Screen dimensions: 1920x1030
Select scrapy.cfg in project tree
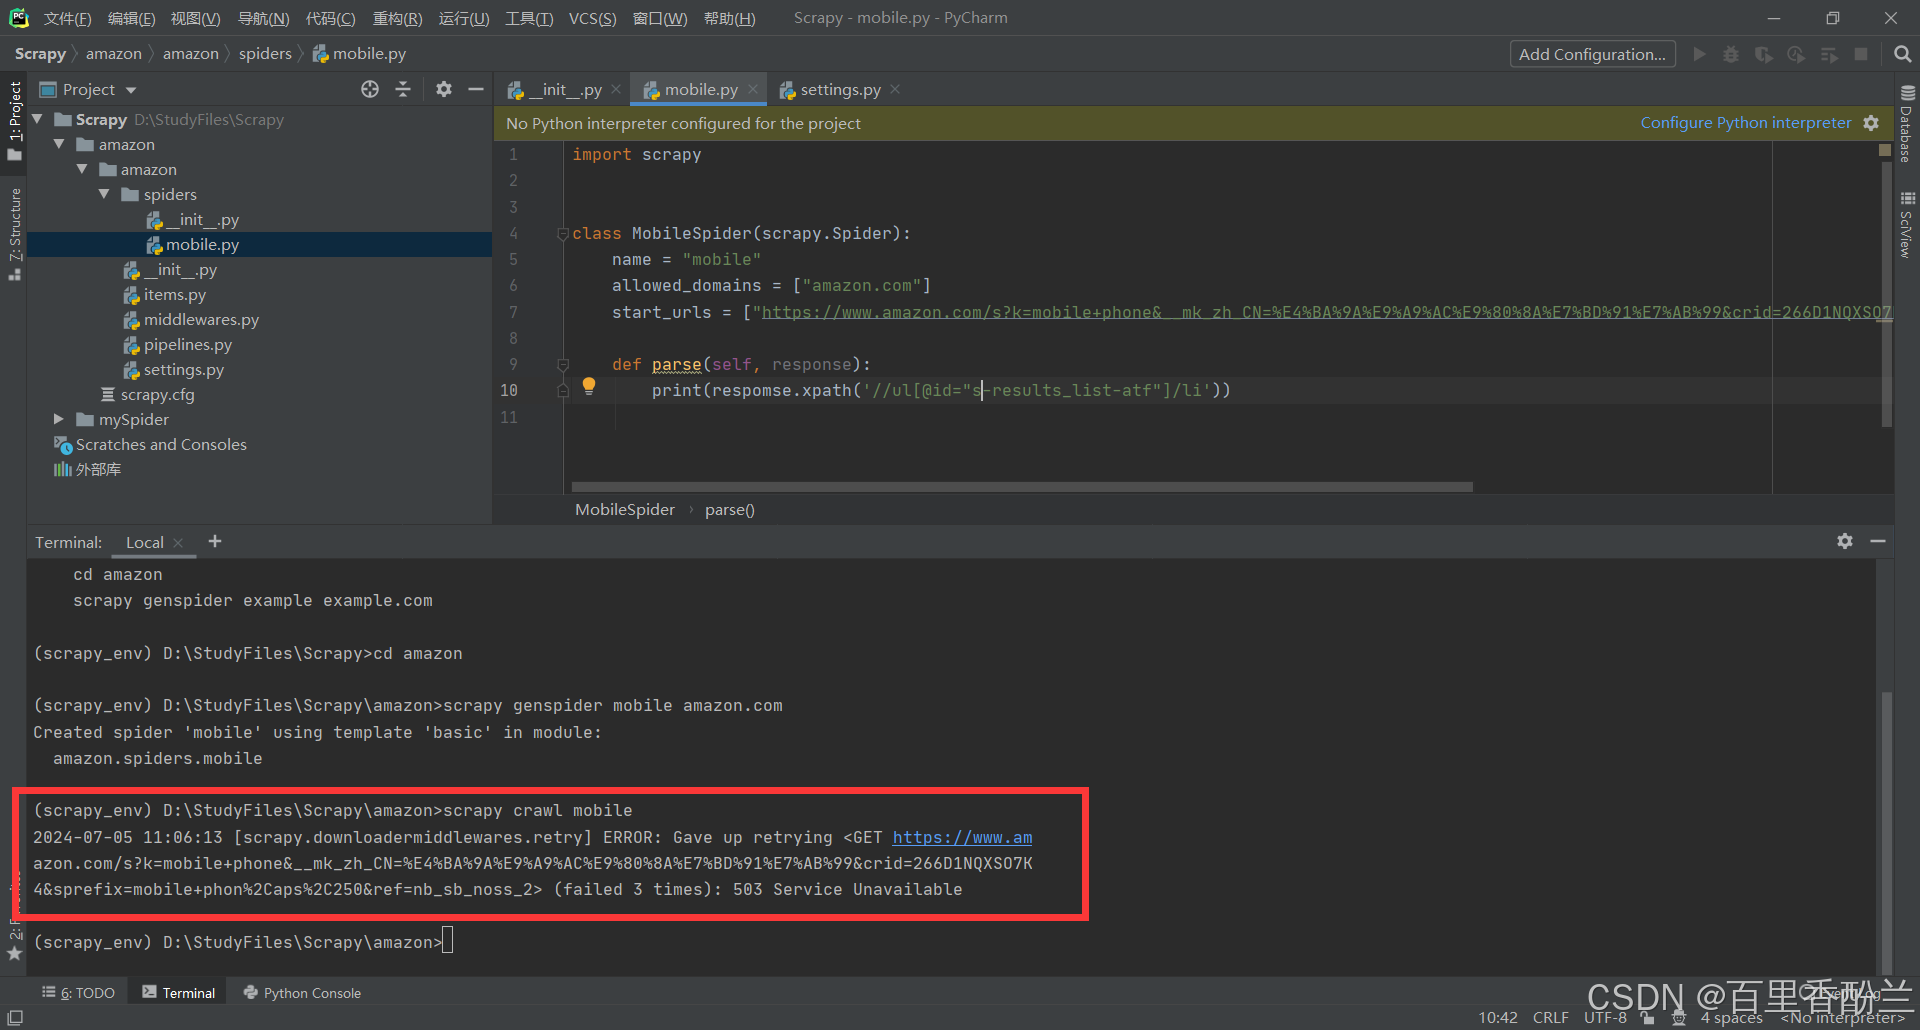(157, 394)
